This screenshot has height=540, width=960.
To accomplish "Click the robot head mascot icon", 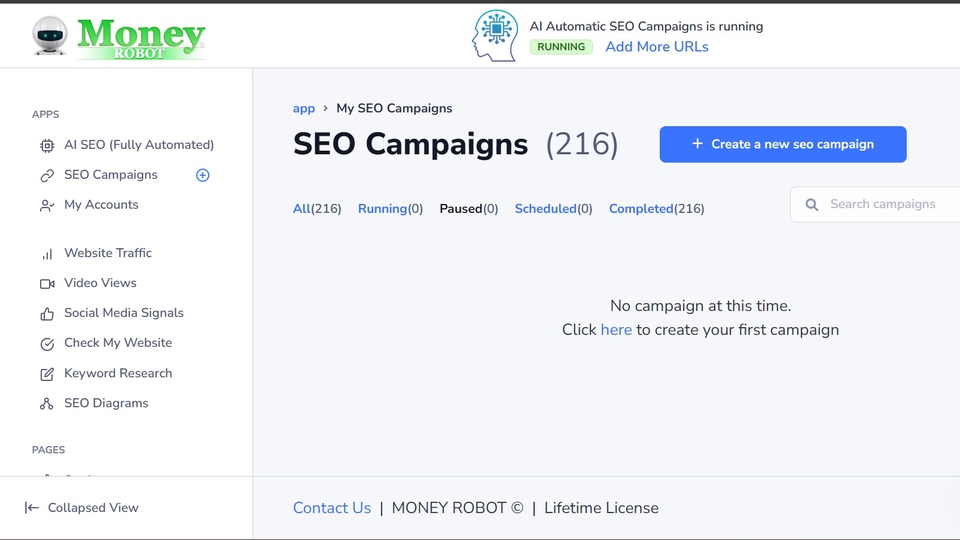I will click(50, 36).
